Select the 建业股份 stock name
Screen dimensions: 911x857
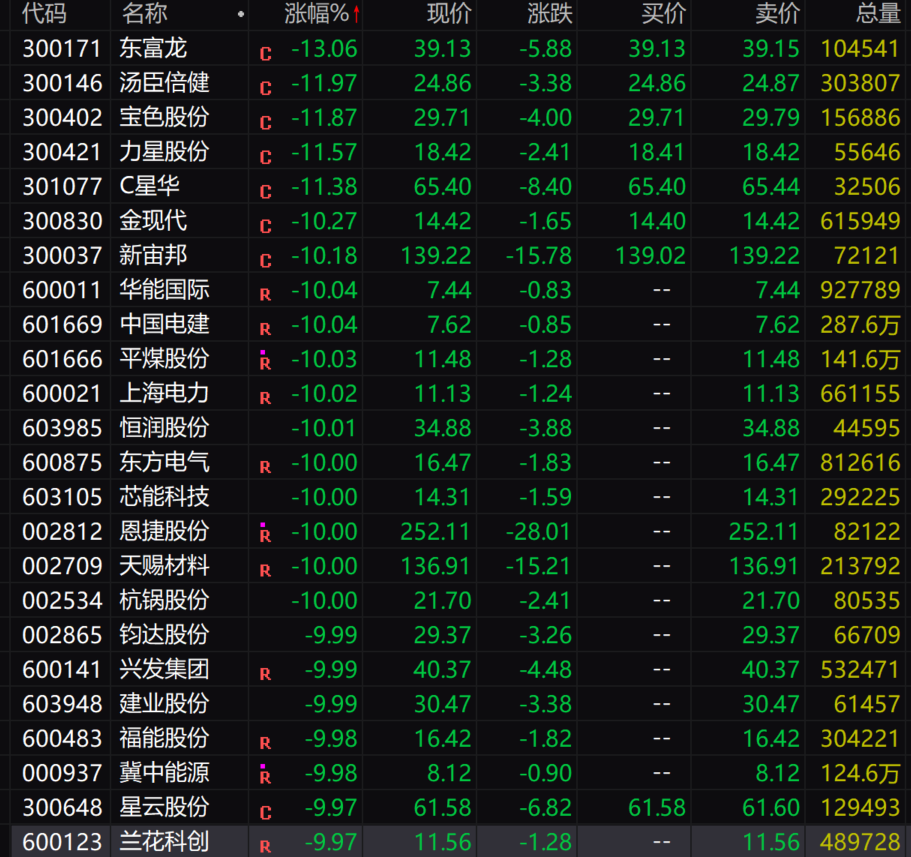pyautogui.click(x=164, y=703)
